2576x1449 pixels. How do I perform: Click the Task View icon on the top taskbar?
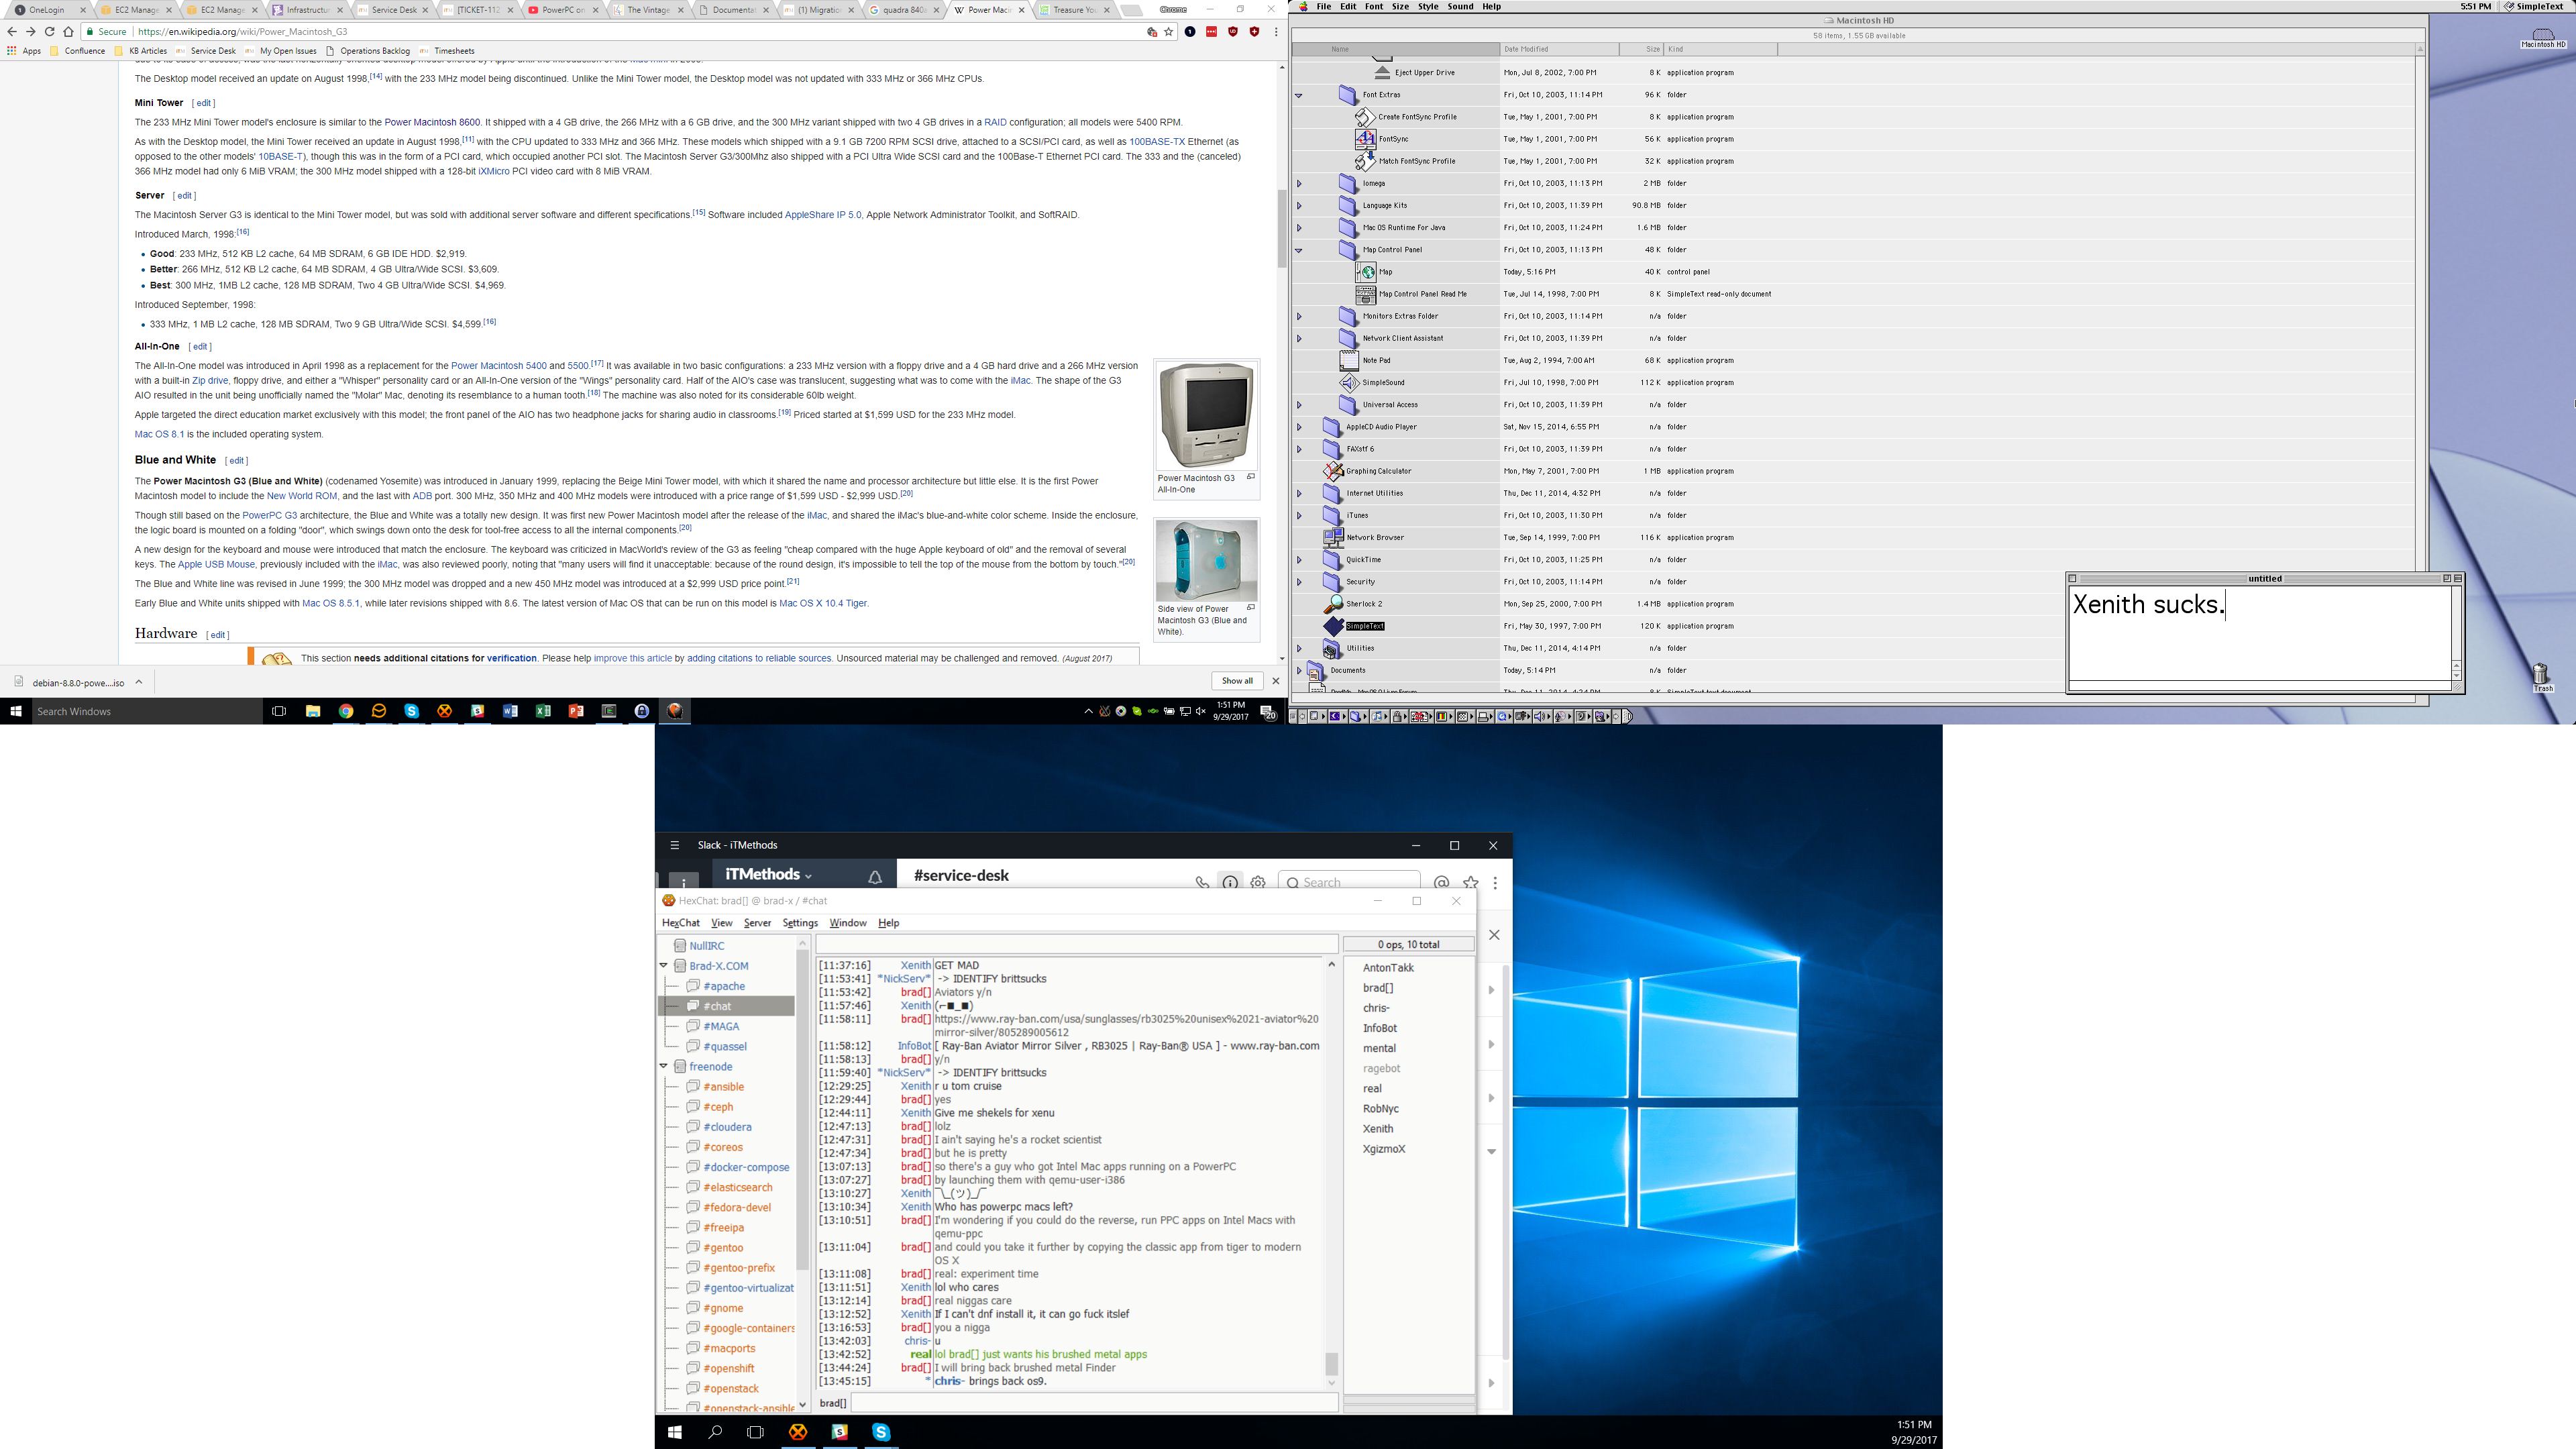(279, 711)
